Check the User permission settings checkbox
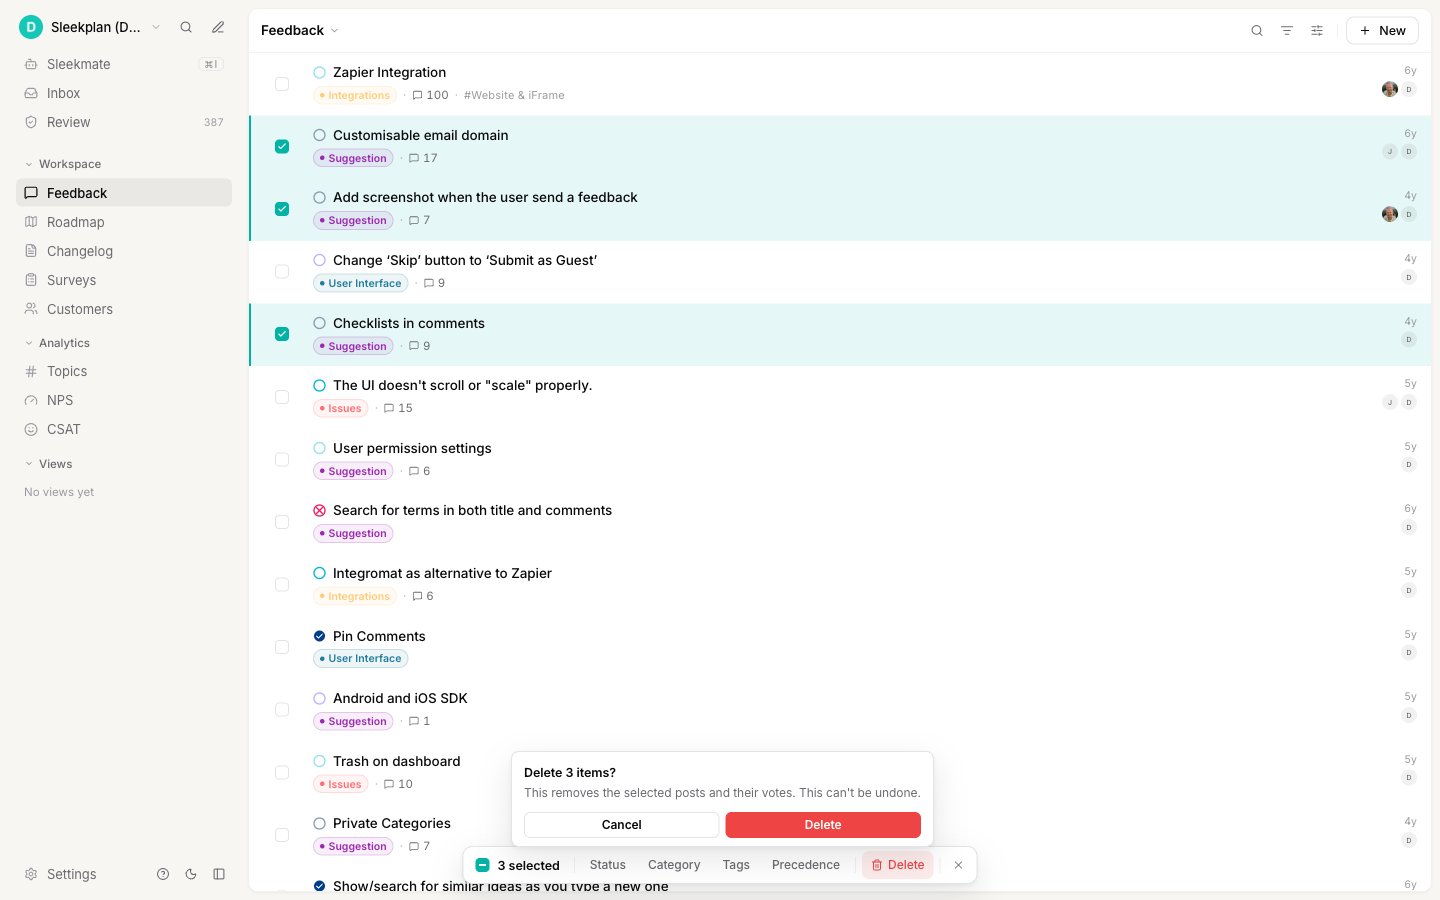Viewport: 1440px width, 900px height. pyautogui.click(x=282, y=459)
